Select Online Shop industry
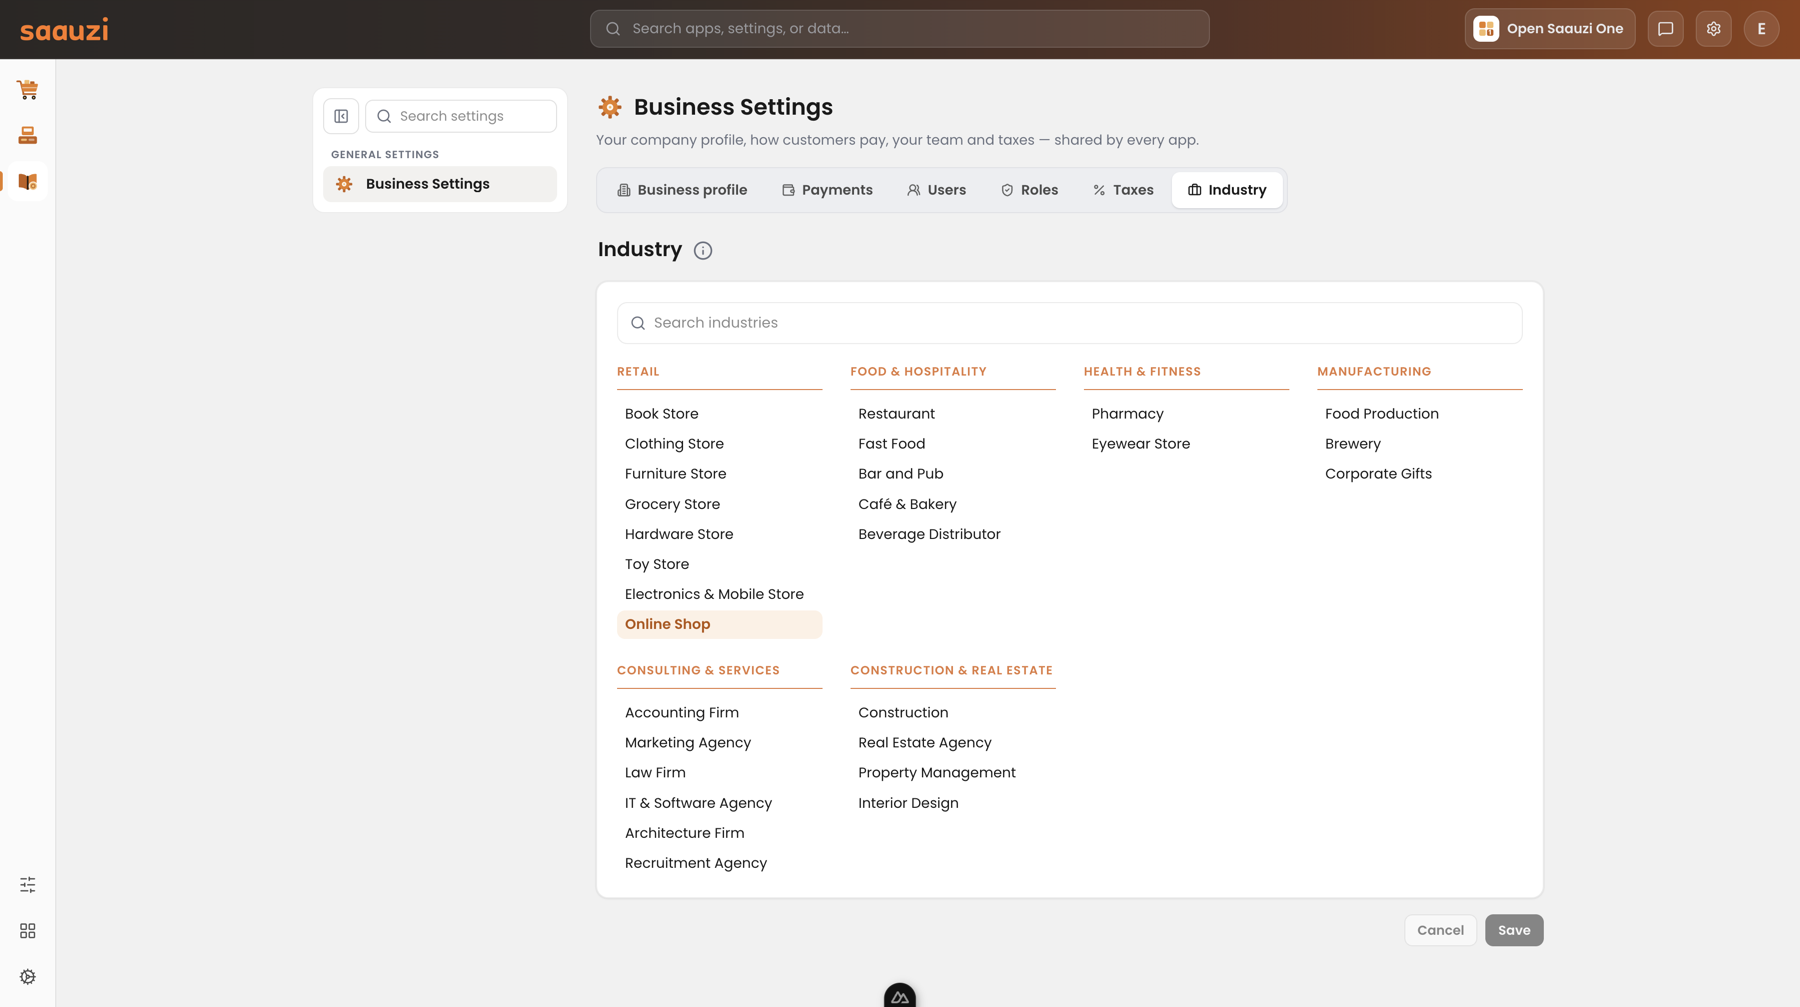Viewport: 1800px width, 1007px height. (719, 624)
